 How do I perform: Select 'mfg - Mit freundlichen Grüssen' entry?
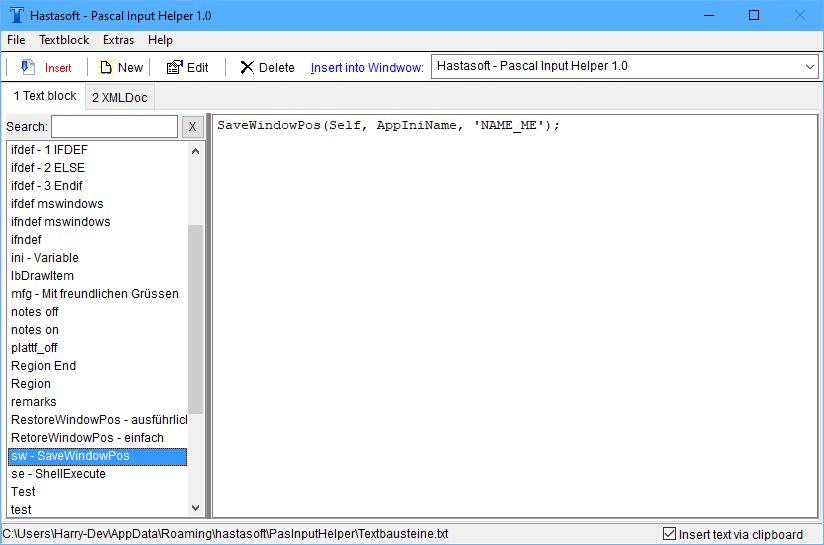pyautogui.click(x=98, y=294)
